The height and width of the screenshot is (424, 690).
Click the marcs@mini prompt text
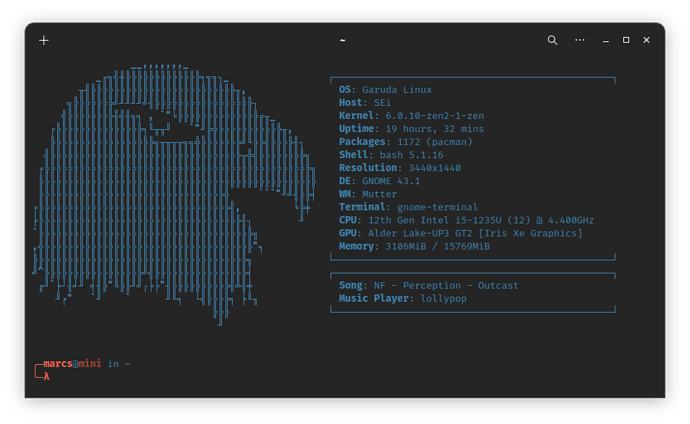tap(72, 364)
